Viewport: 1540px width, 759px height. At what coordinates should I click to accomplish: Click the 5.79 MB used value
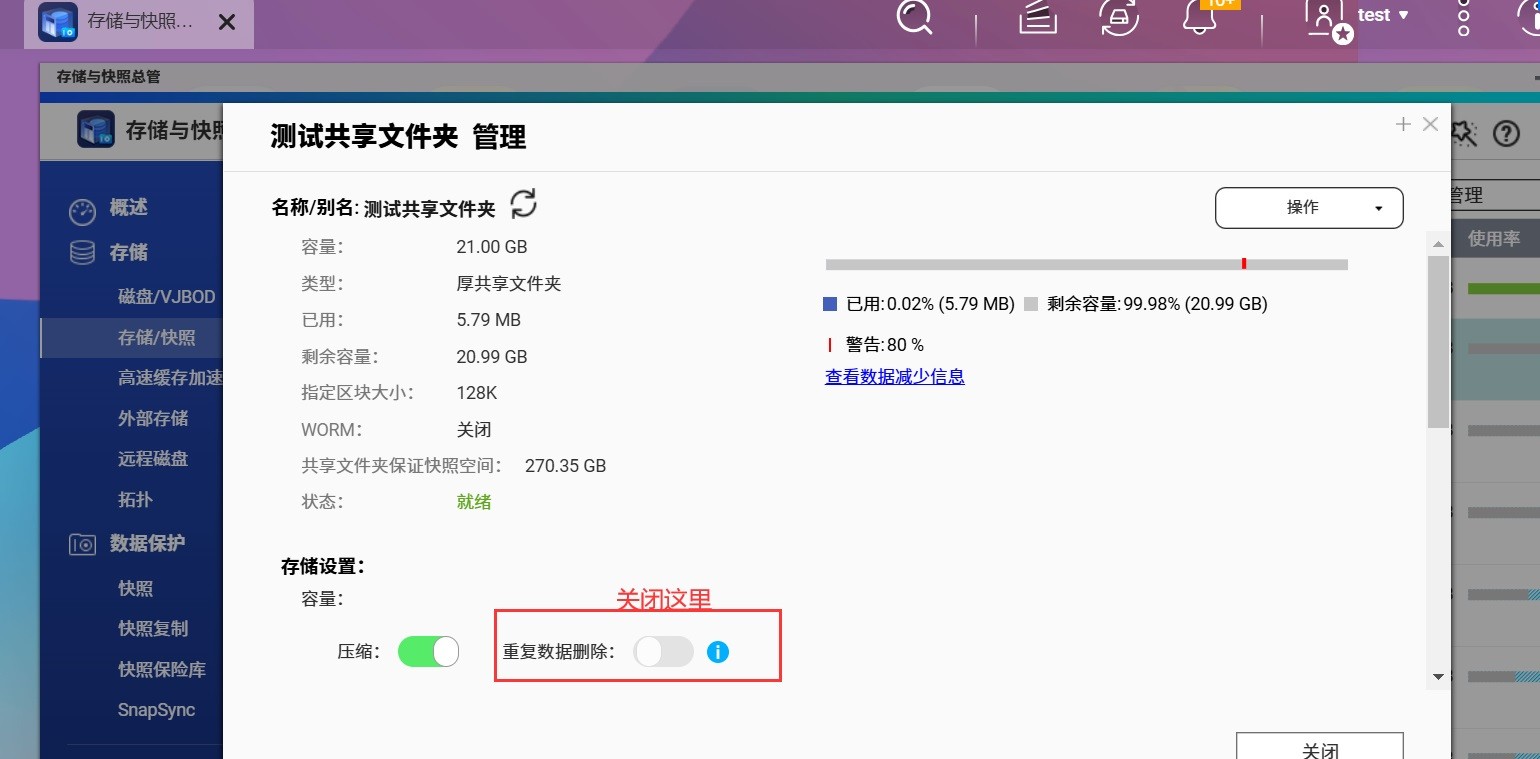pos(488,320)
